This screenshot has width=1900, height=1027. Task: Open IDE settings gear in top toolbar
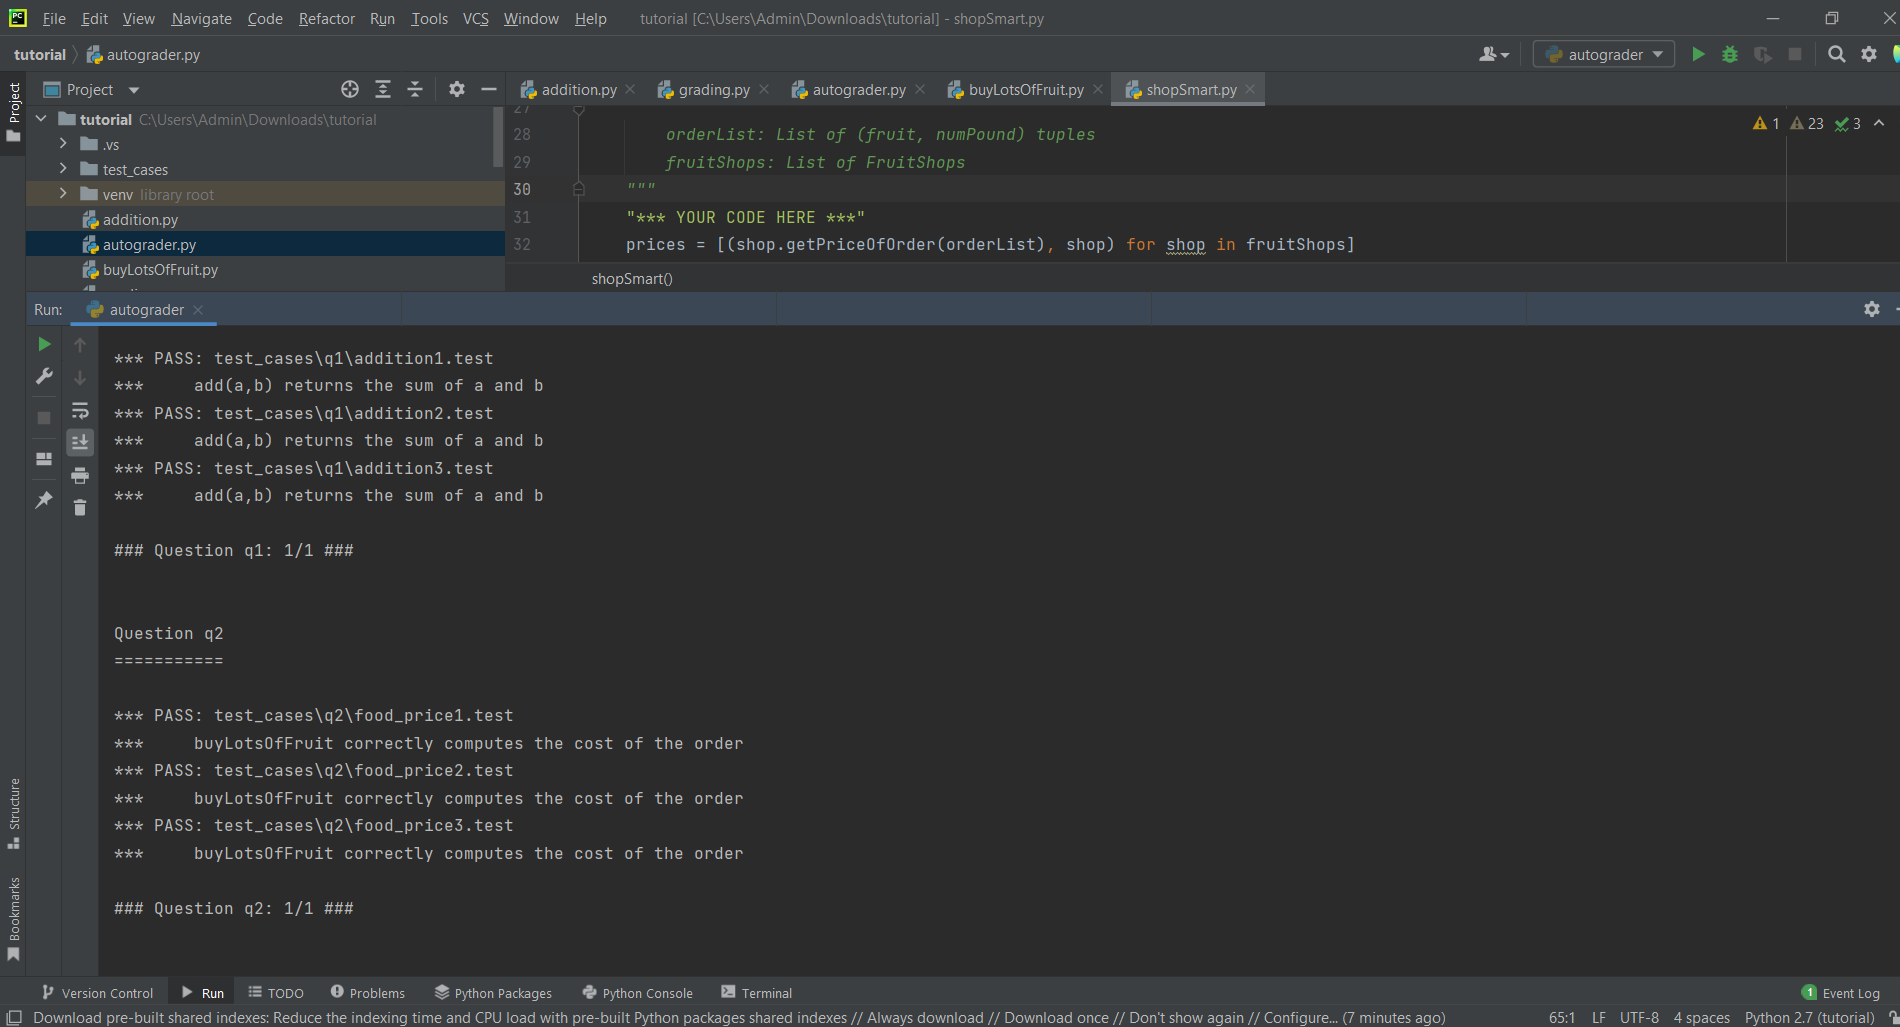[x=1868, y=54]
